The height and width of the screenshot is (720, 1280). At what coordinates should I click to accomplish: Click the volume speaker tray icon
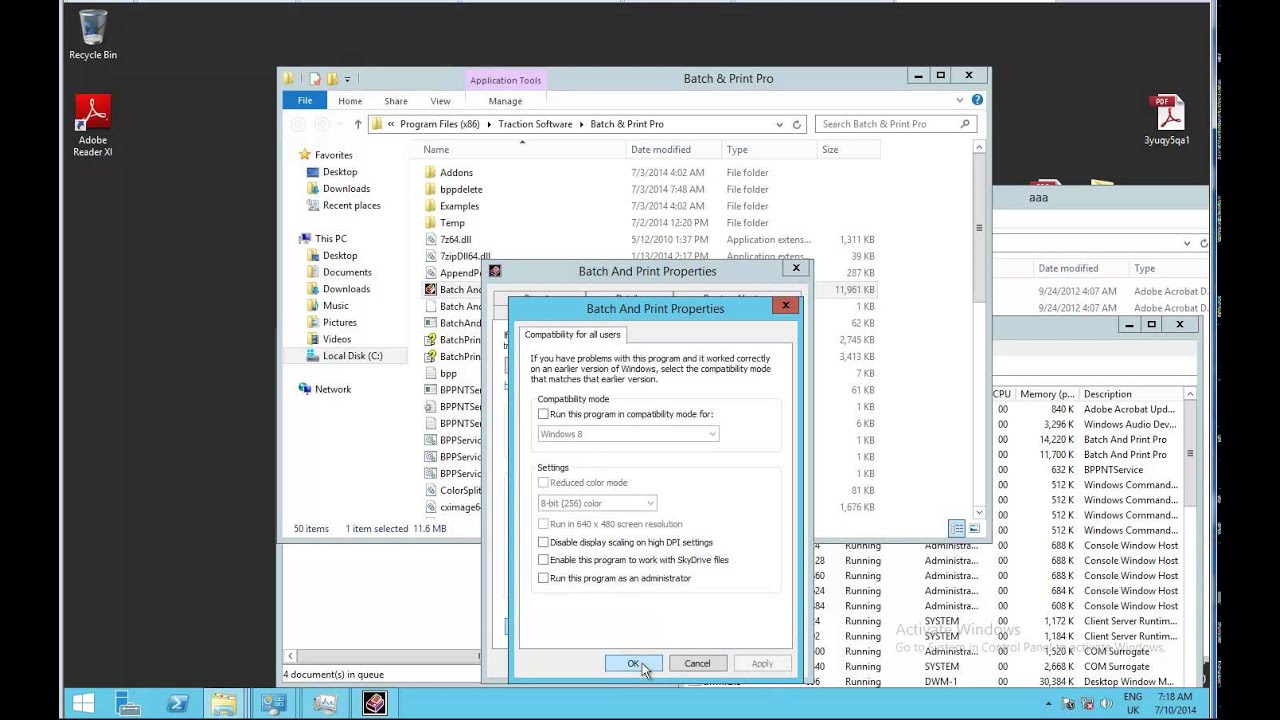pyautogui.click(x=1106, y=704)
